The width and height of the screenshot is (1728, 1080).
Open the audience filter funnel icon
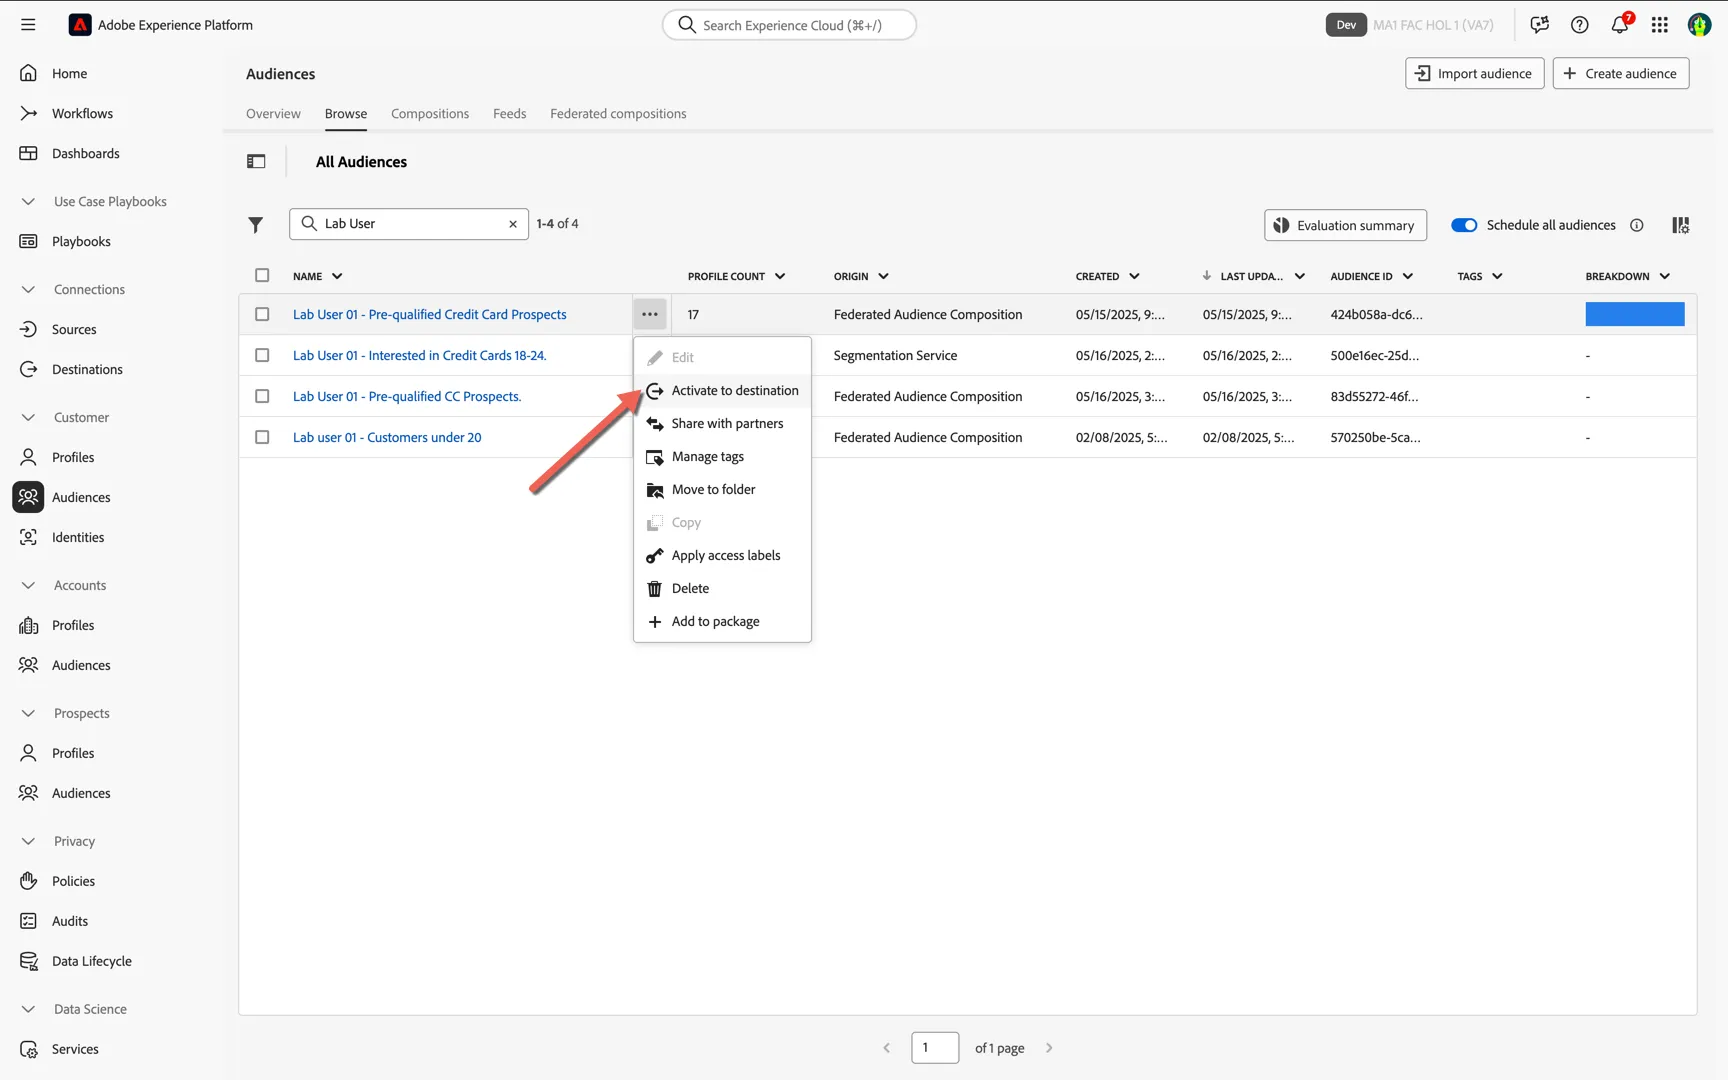[256, 224]
